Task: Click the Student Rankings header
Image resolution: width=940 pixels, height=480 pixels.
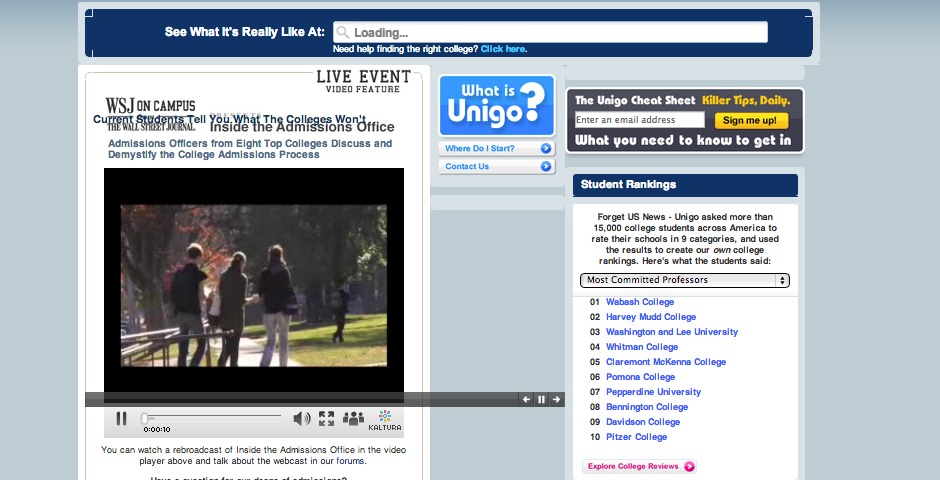Action: [685, 185]
